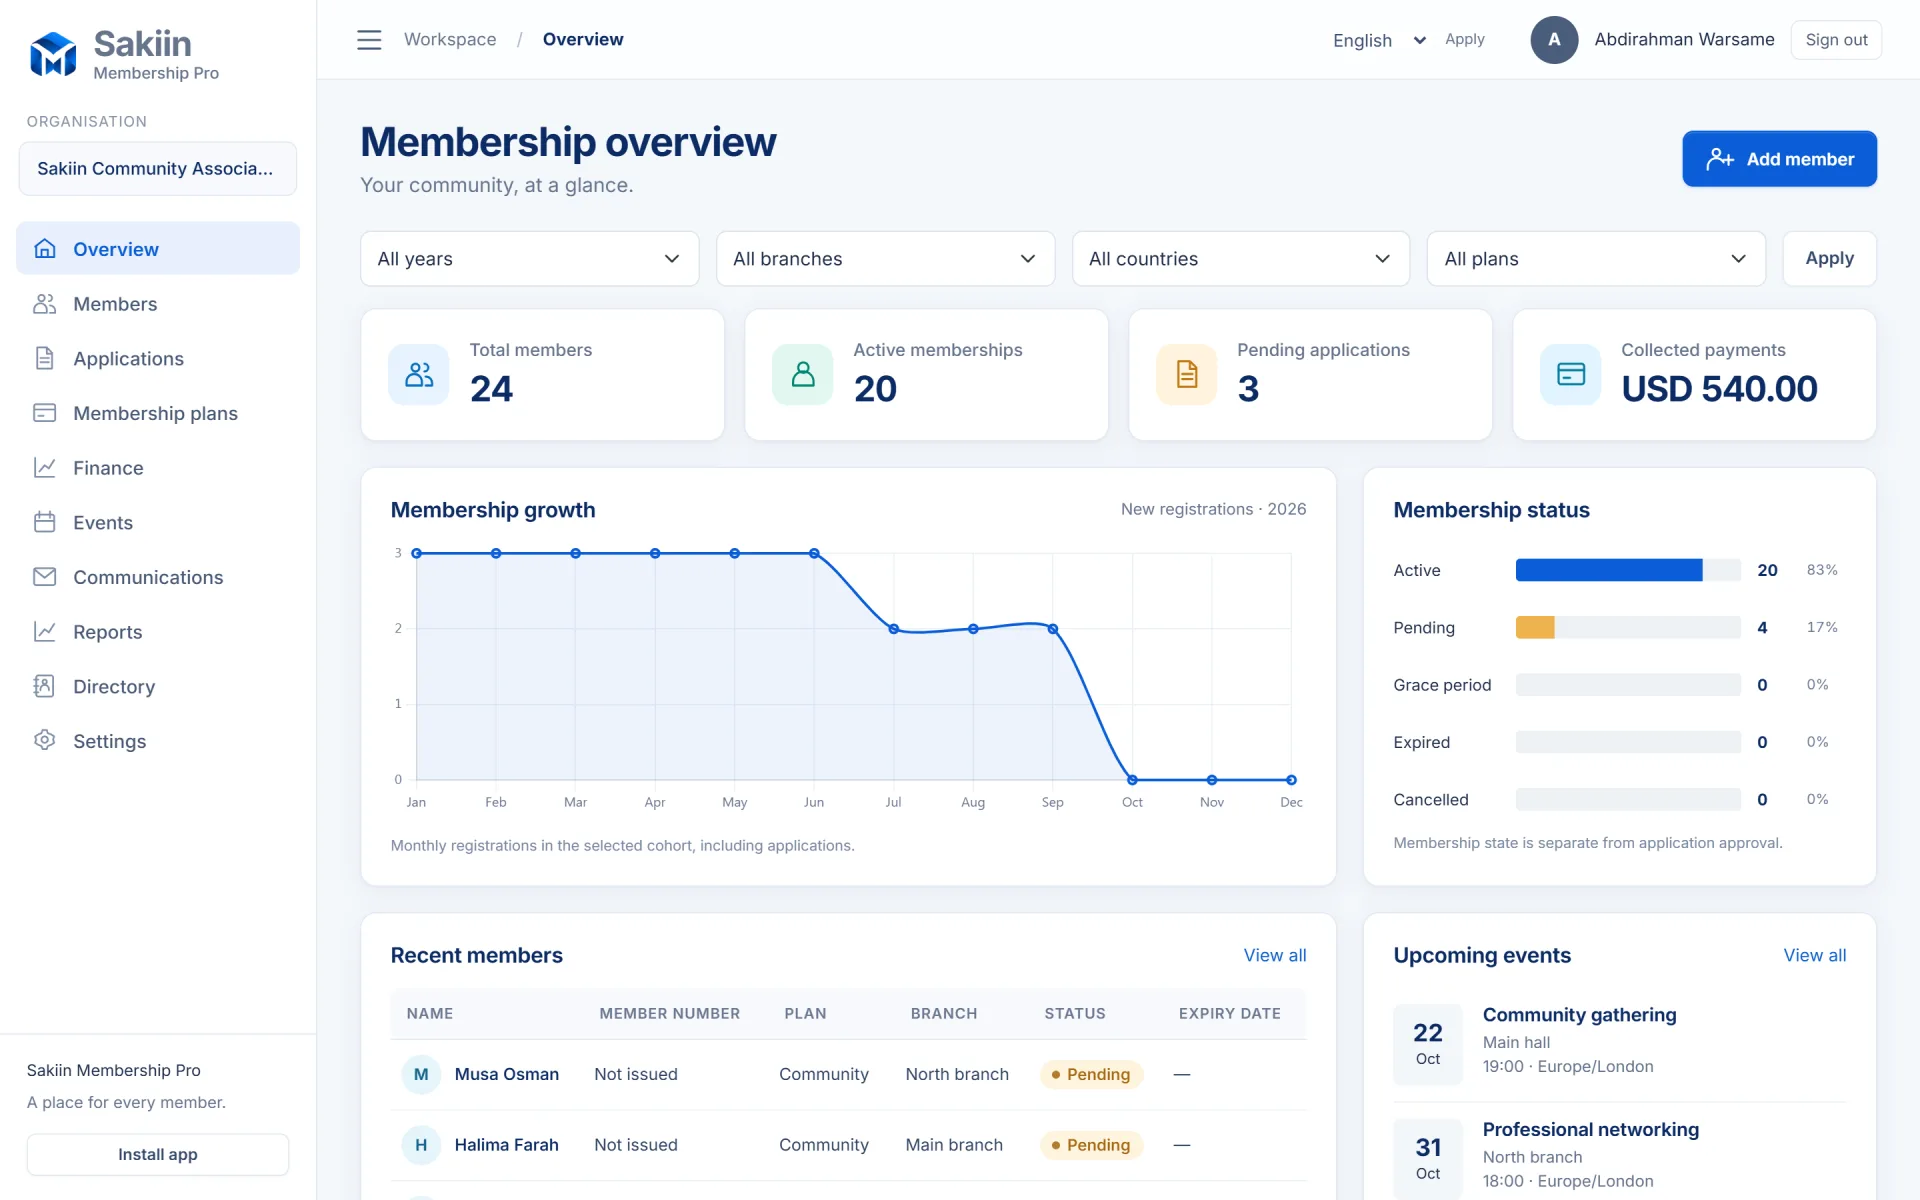1920x1200 pixels.
Task: Click the Events calendar icon in sidebar
Action: point(45,522)
